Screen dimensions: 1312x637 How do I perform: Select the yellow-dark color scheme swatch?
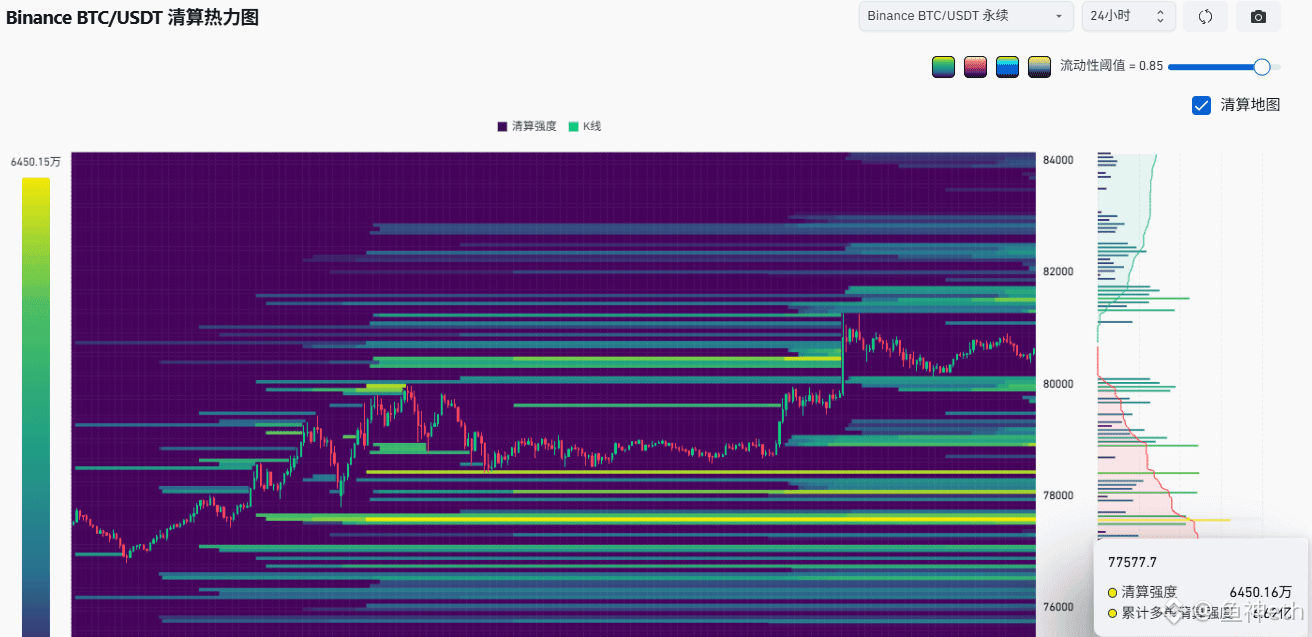[x=1039, y=67]
